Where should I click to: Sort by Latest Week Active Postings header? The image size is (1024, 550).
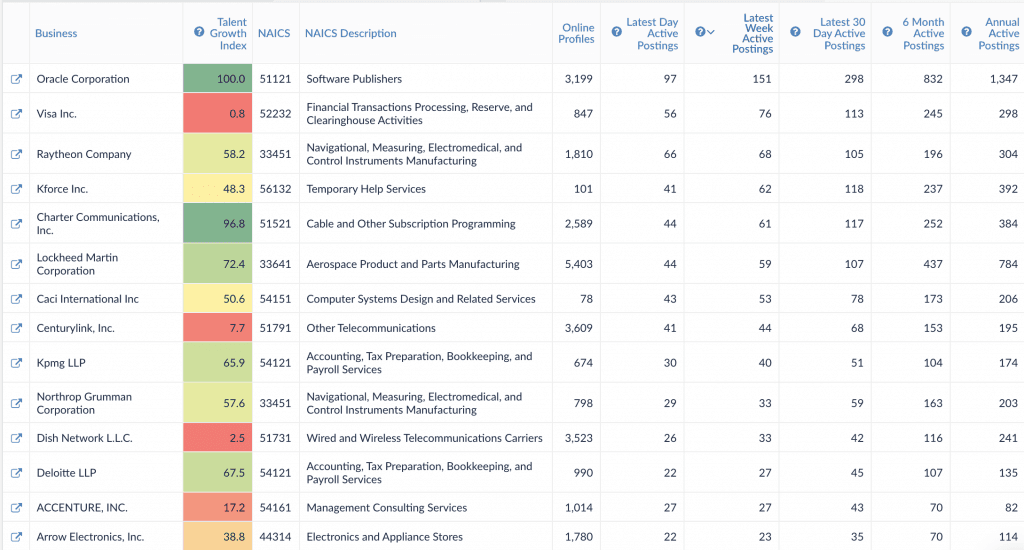pyautogui.click(x=752, y=33)
